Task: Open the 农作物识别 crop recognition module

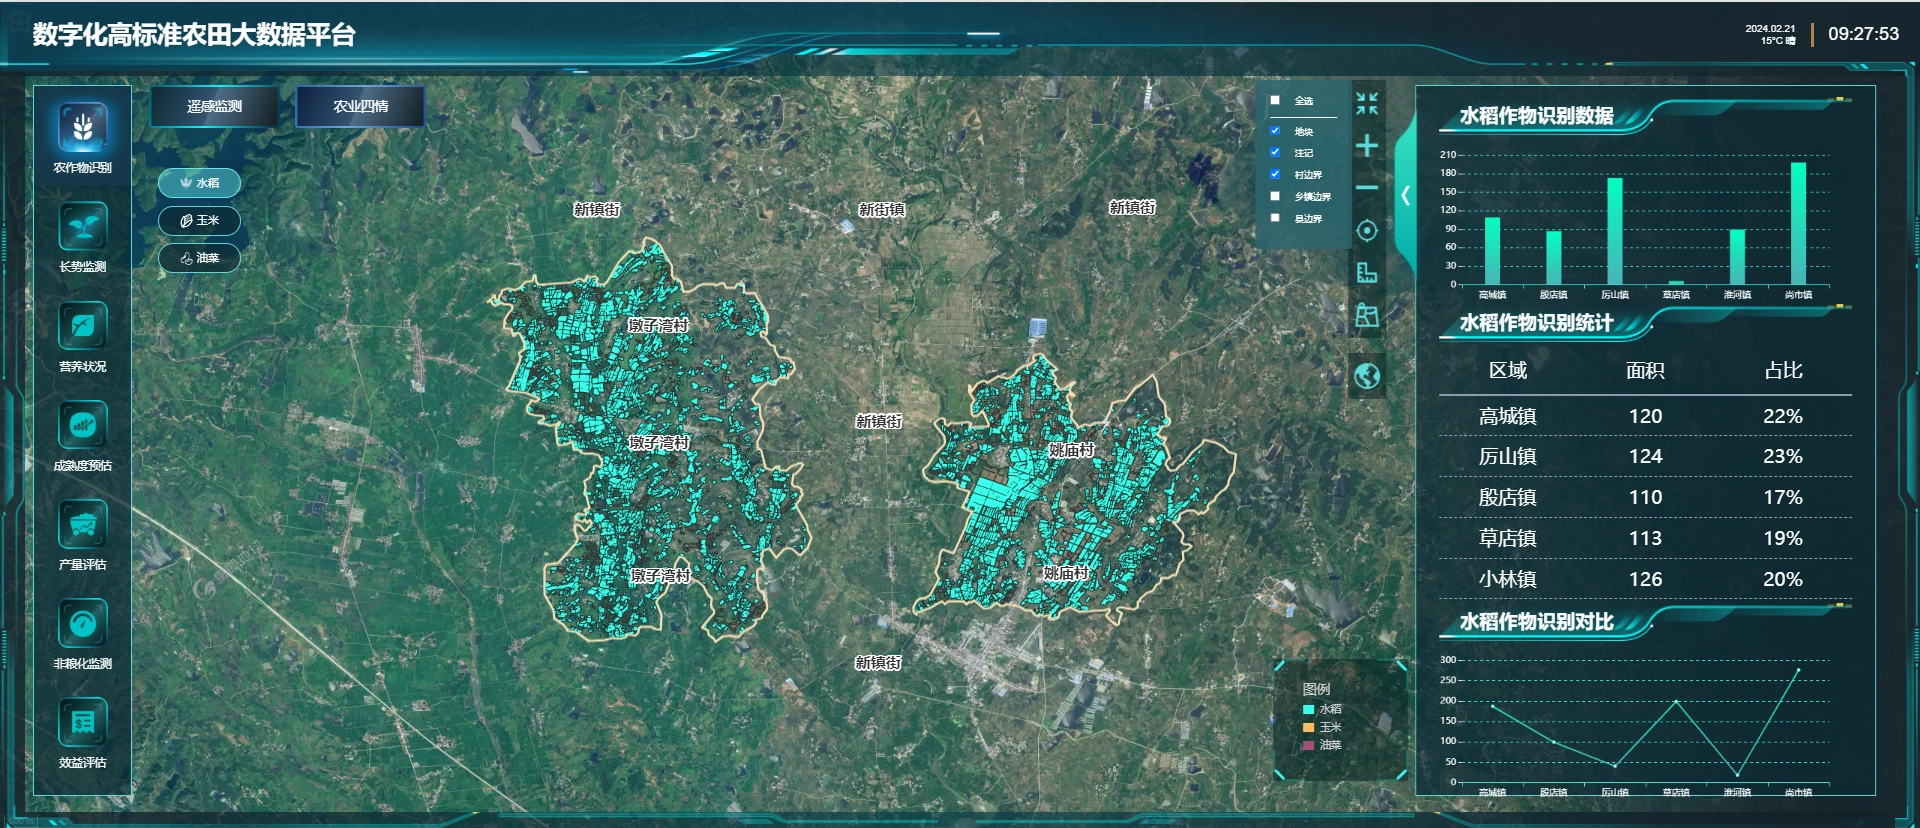Action: pos(83,138)
